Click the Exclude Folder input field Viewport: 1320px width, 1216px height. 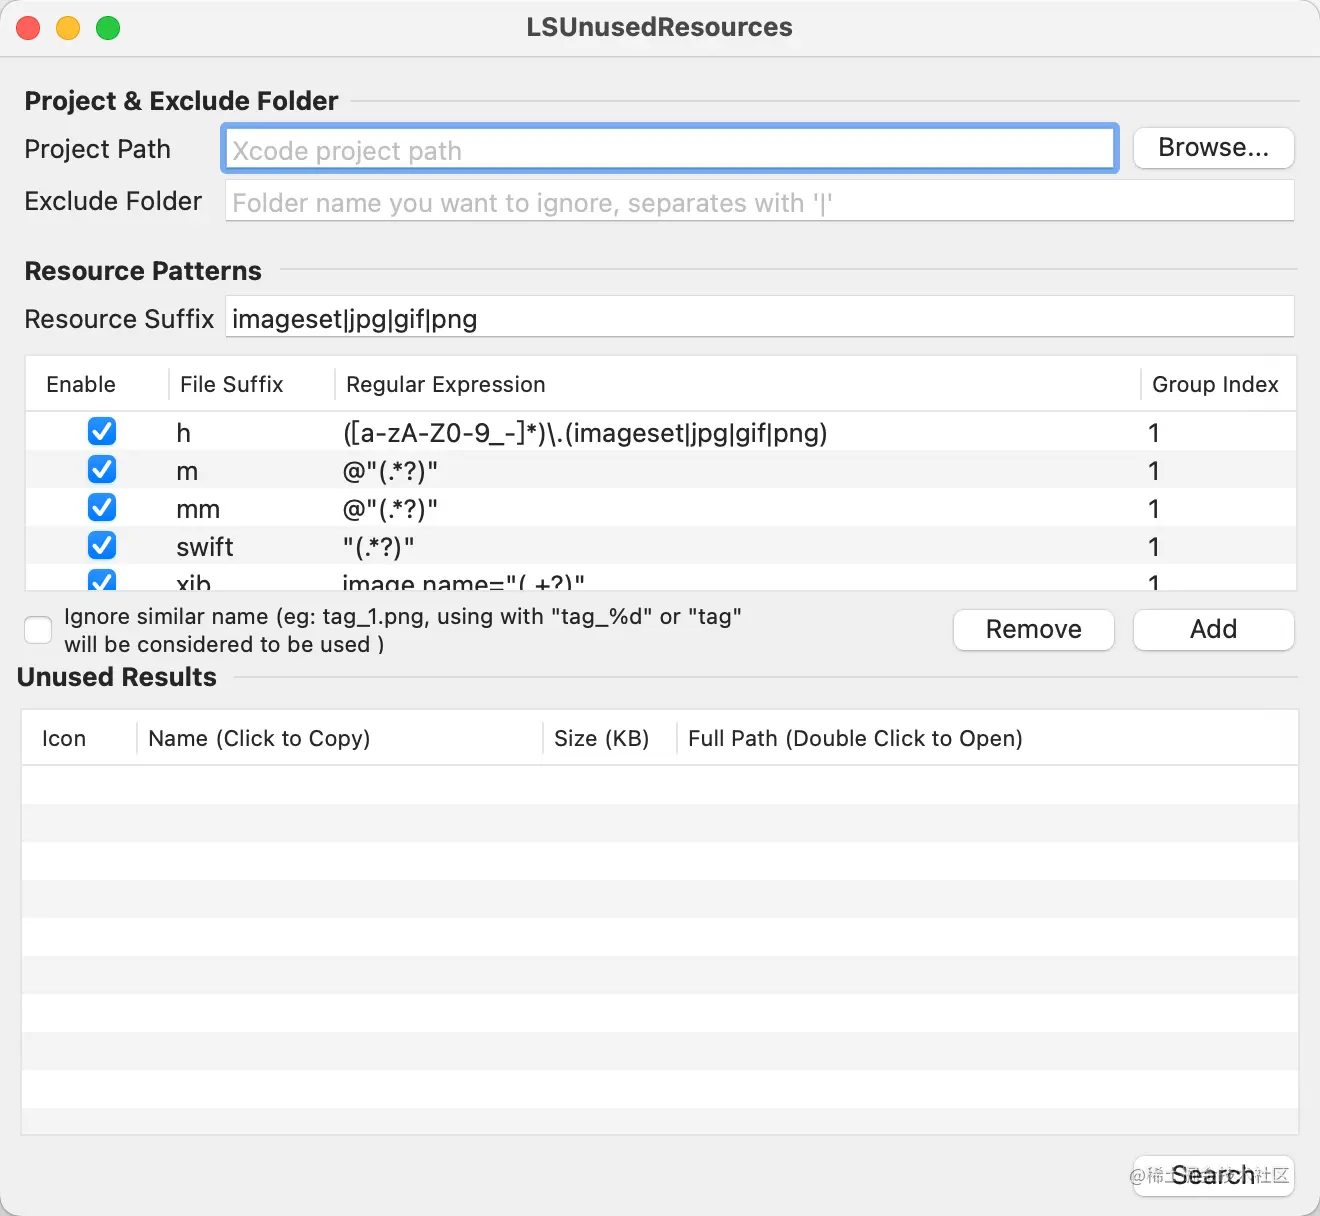pyautogui.click(x=760, y=201)
